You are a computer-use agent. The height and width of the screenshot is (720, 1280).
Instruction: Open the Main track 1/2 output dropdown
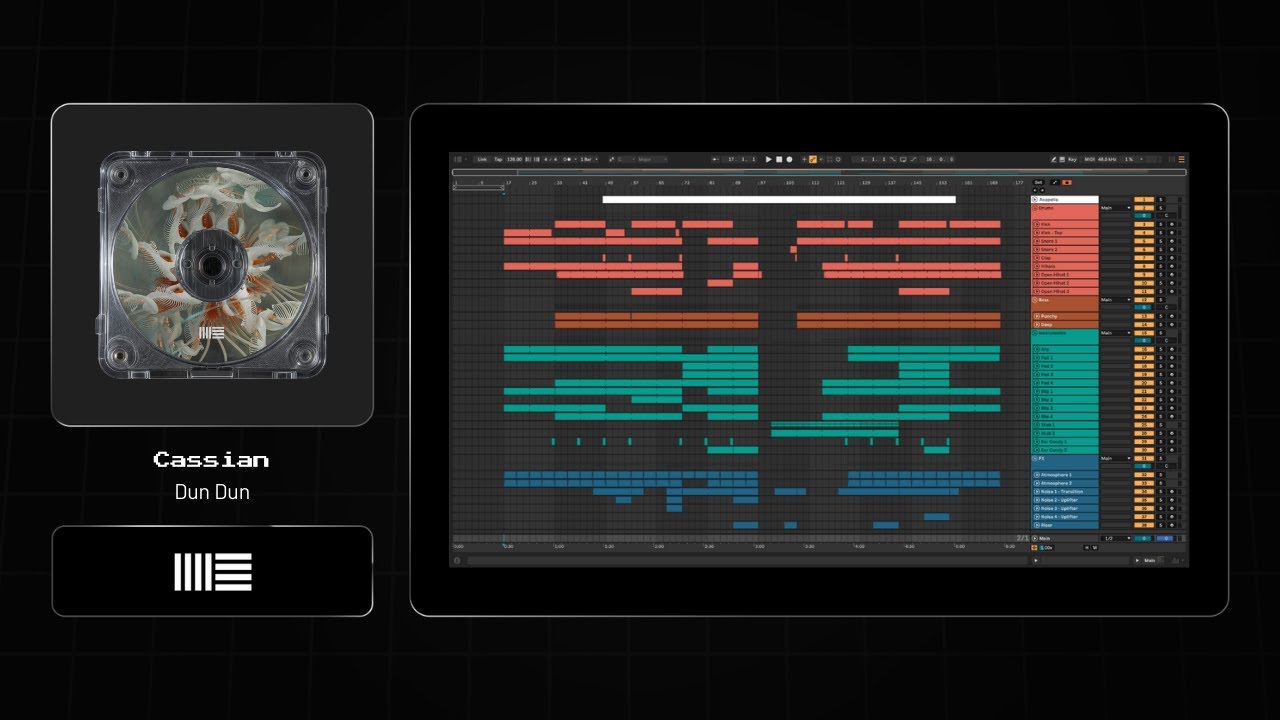(1115, 538)
